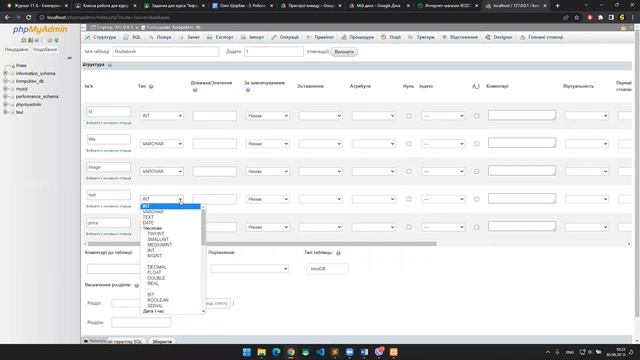This screenshot has width=640, height=360.
Task: Focus length/values field for id row
Action: pyautogui.click(x=215, y=116)
